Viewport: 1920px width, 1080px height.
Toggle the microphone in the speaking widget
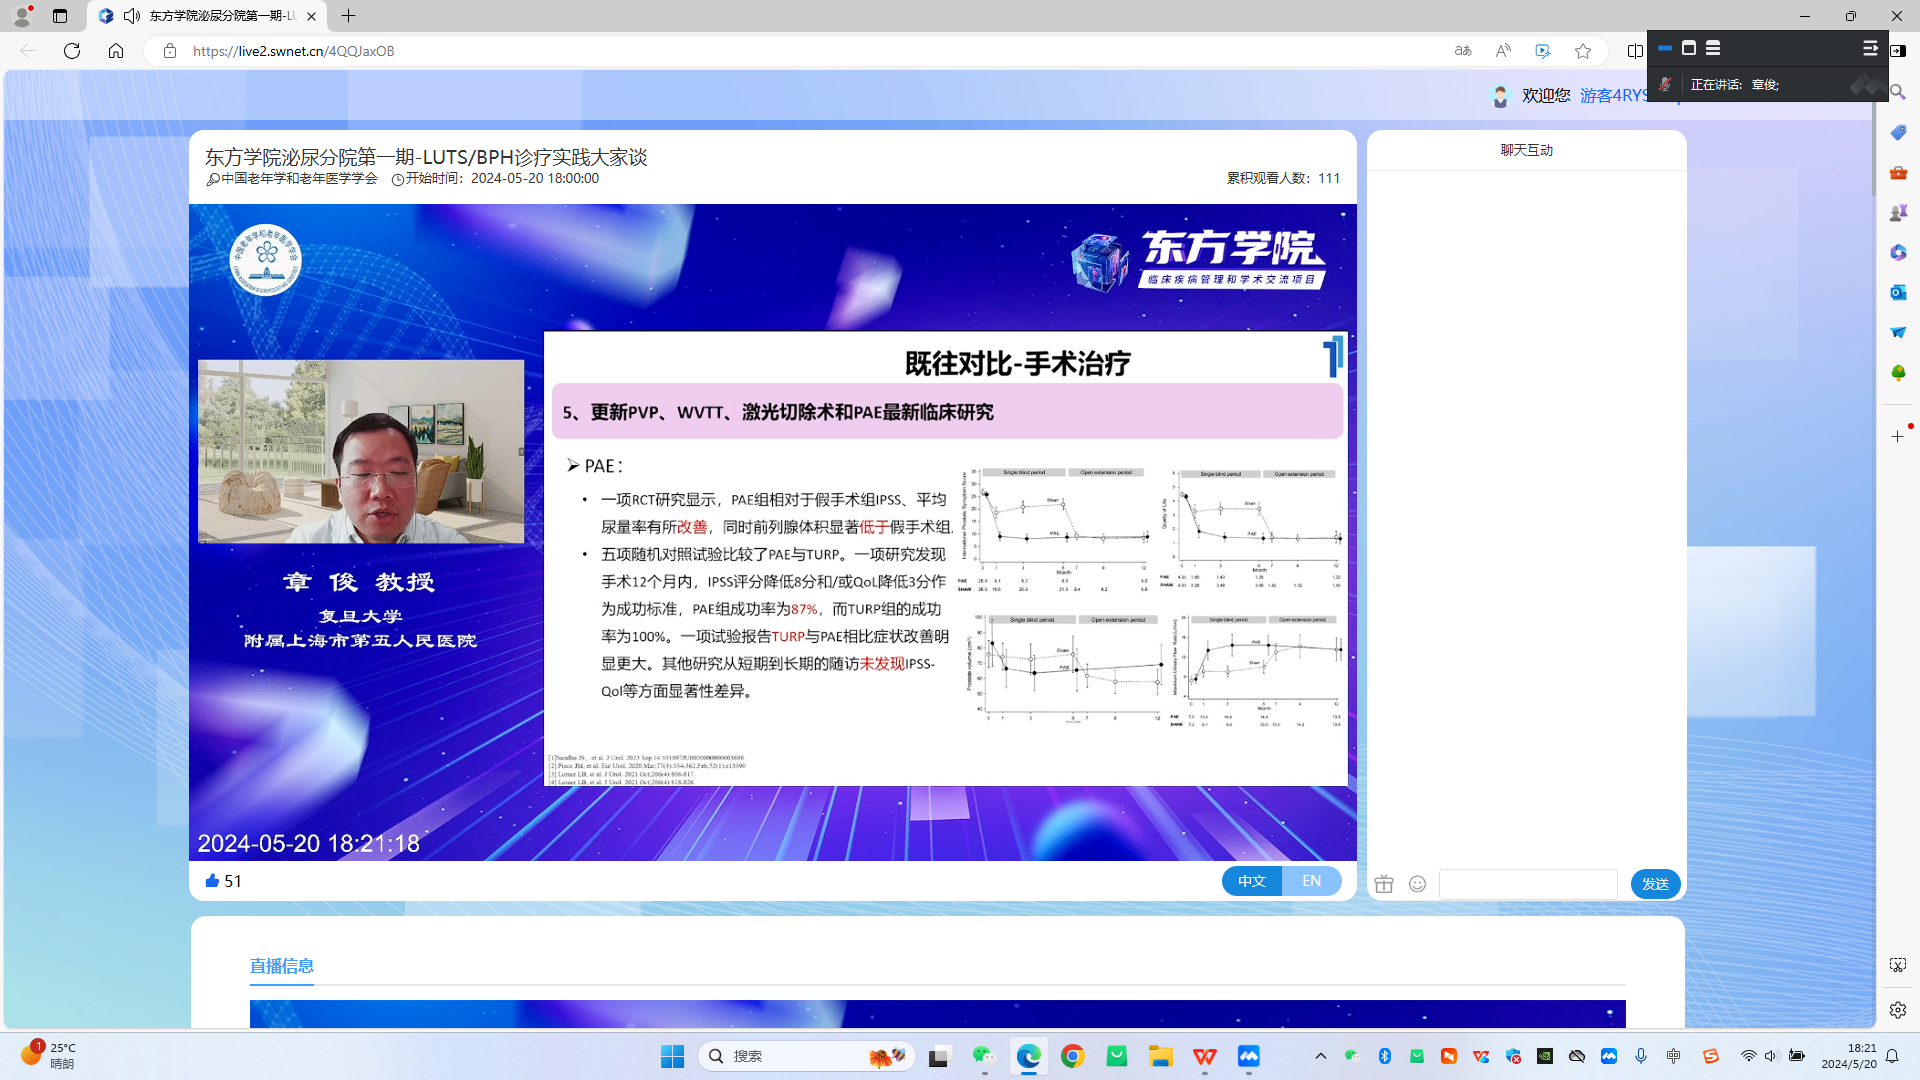coord(1665,85)
